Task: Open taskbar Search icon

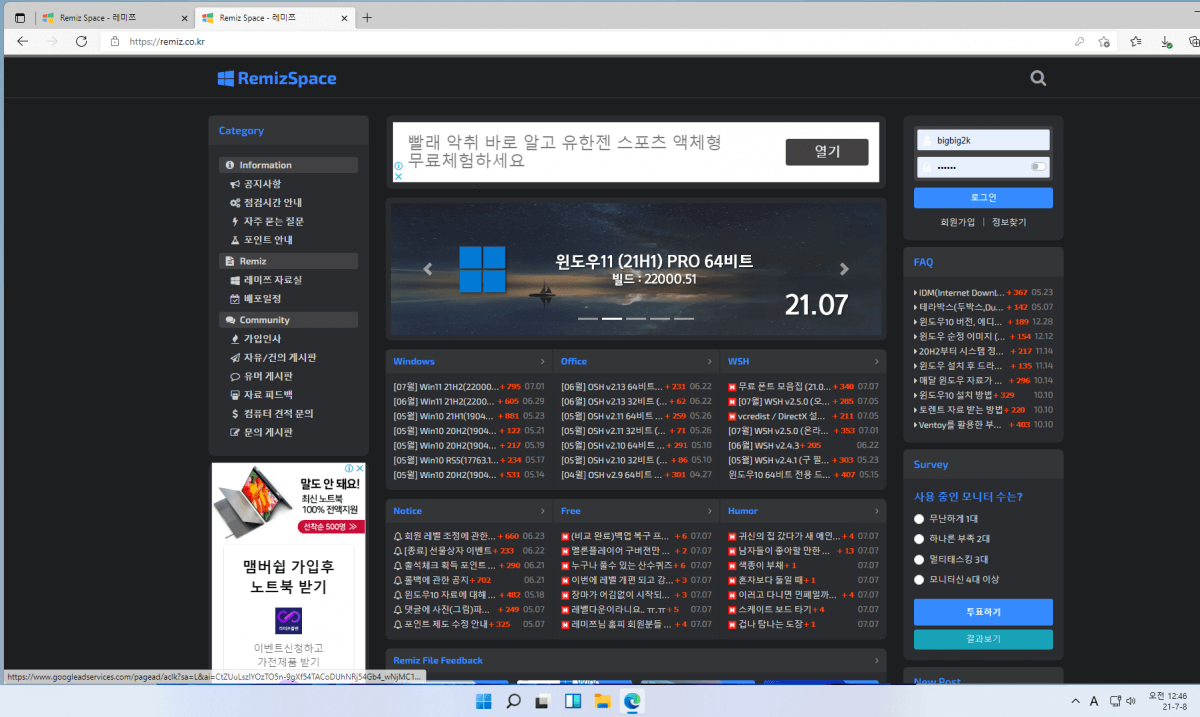Action: 513,700
